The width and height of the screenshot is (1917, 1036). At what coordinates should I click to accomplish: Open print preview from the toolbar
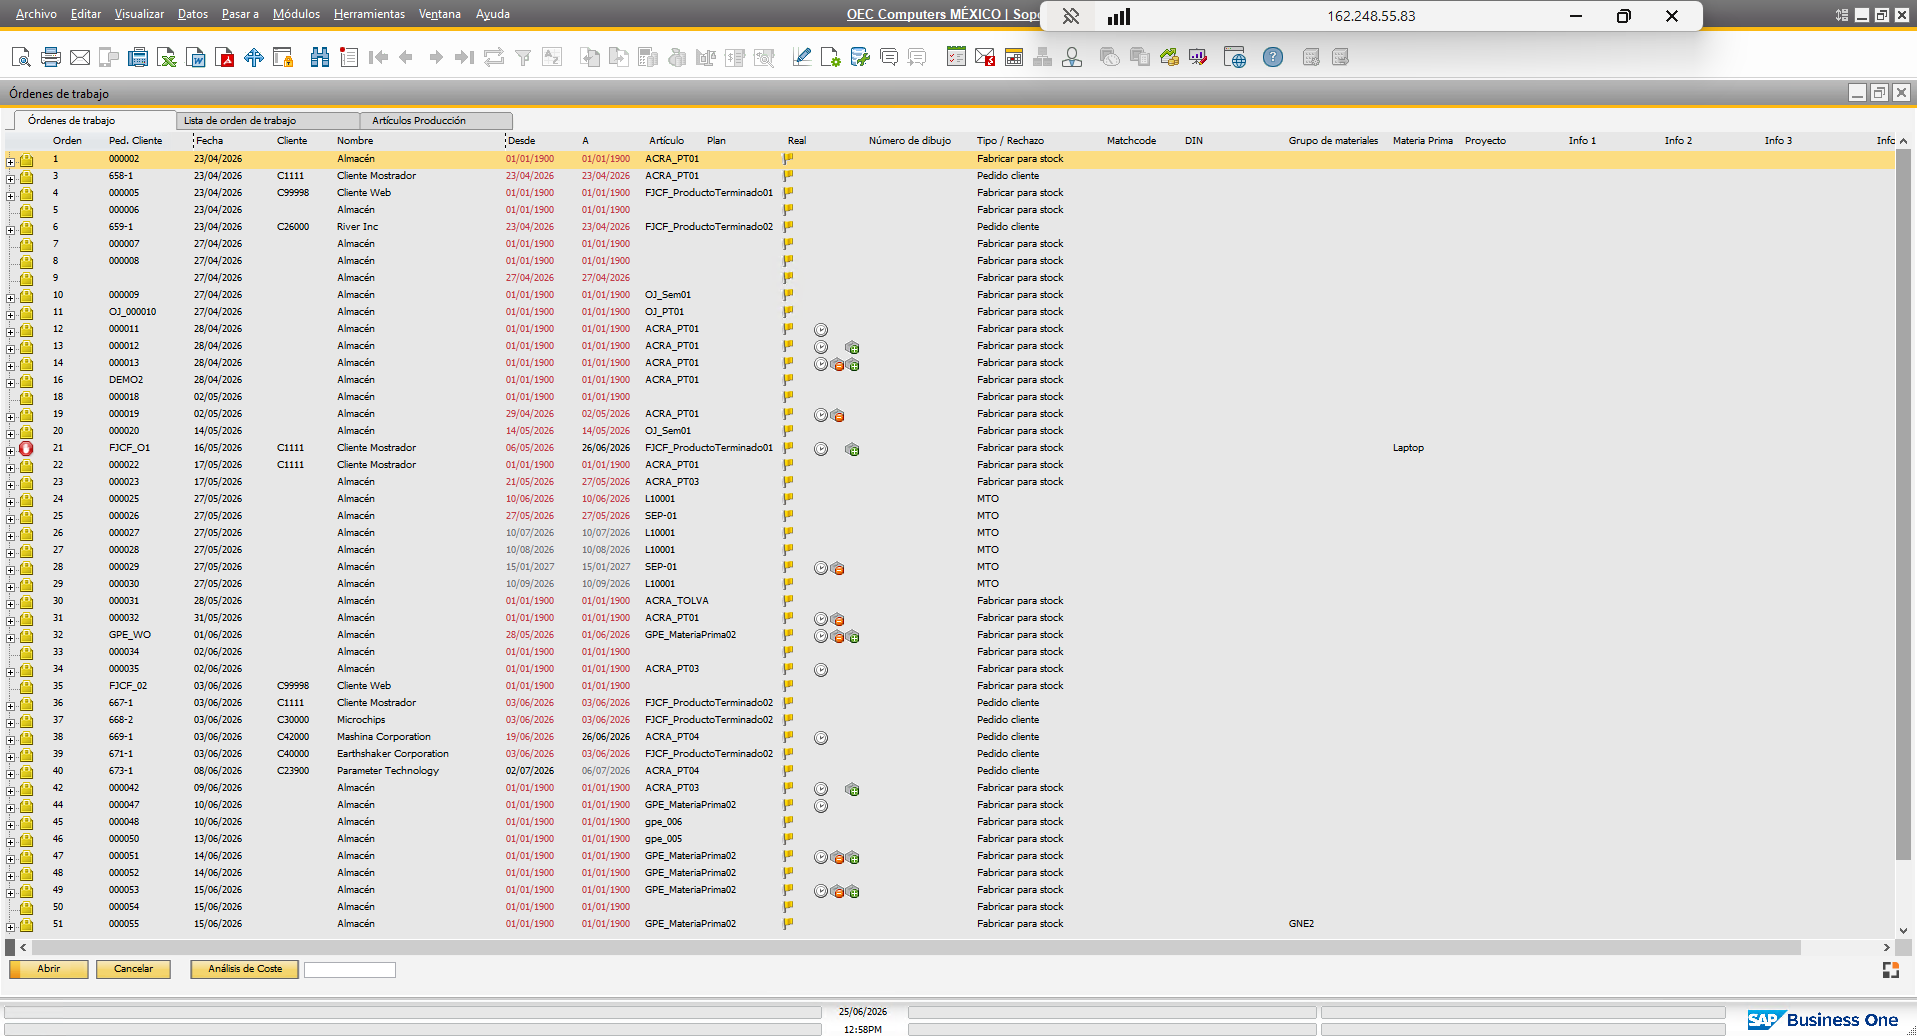tap(21, 57)
